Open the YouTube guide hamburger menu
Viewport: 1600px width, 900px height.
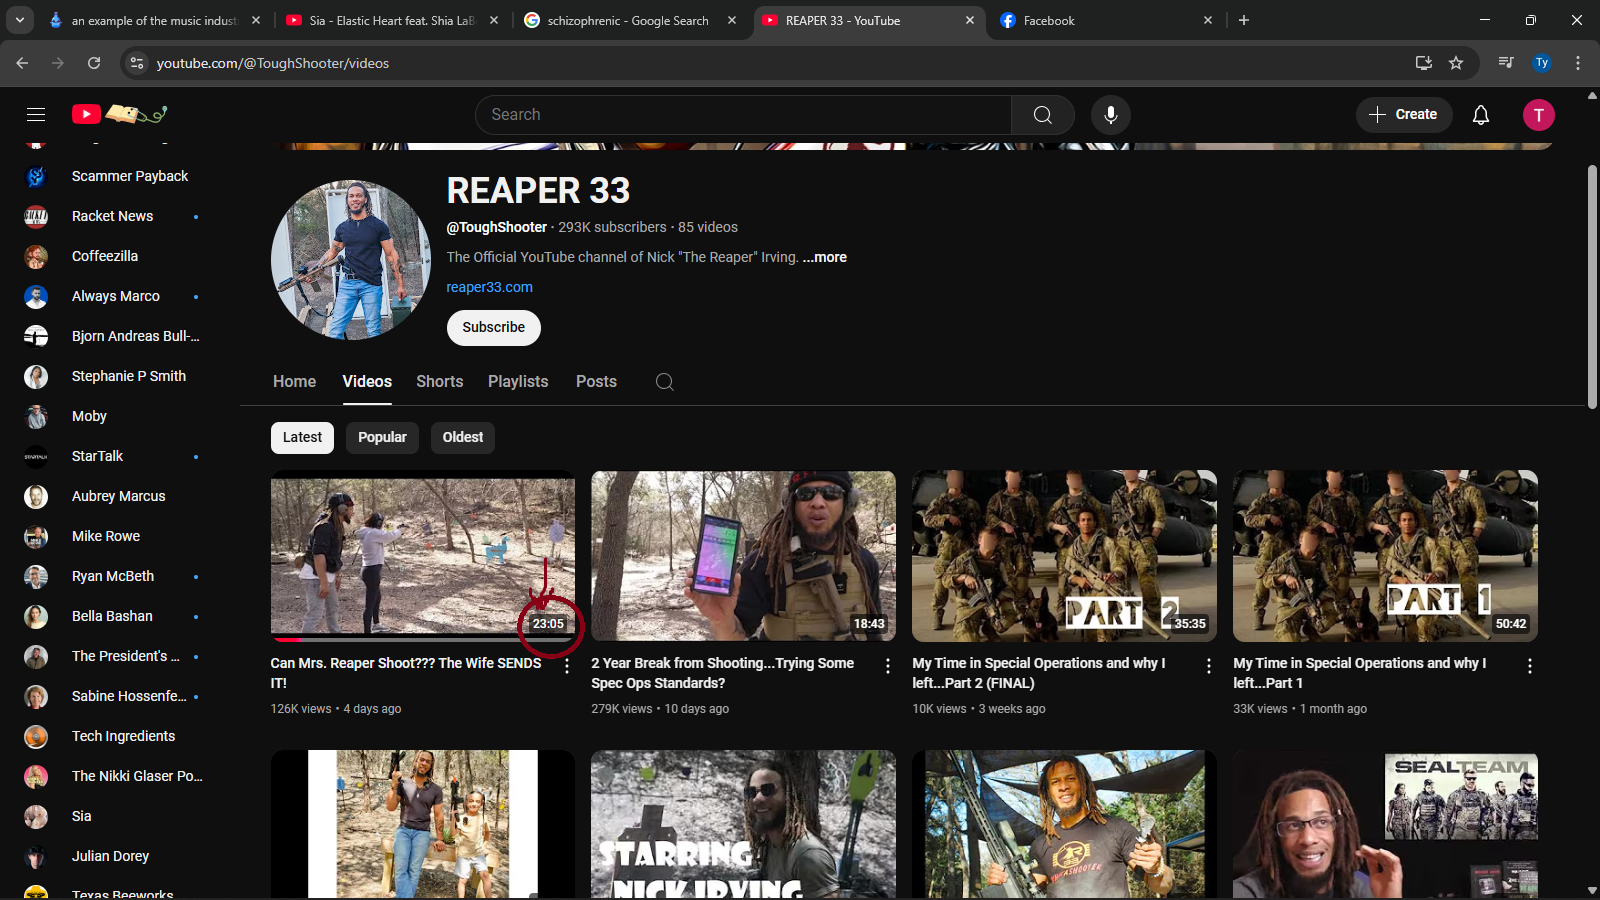(36, 115)
